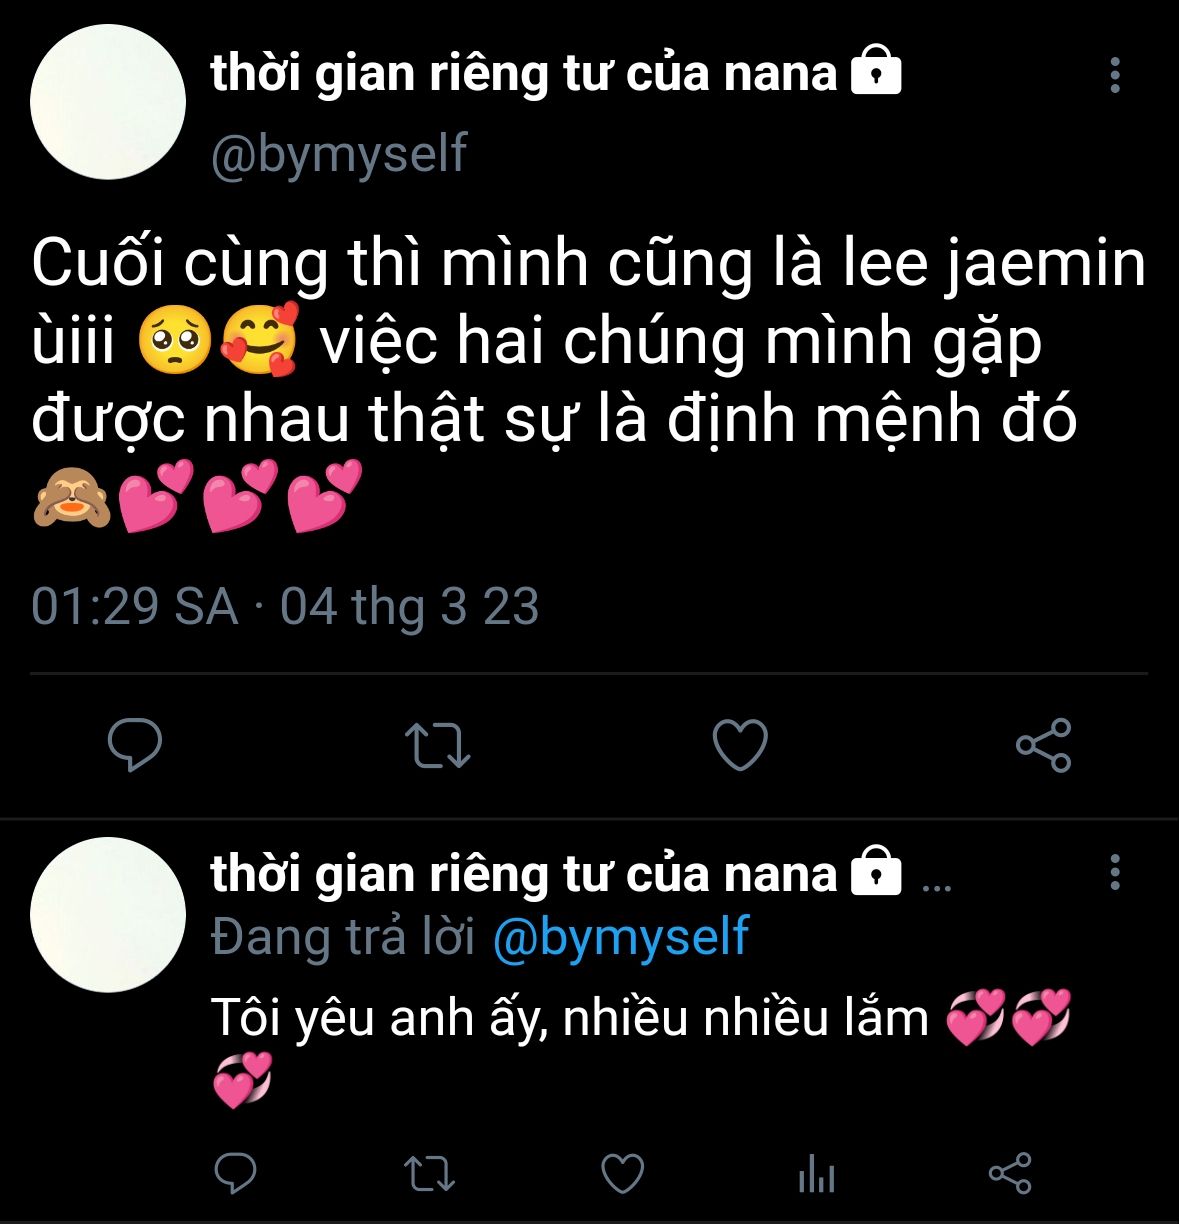Reply to the 'Tôi yêu anh ấy' tweet
This screenshot has width=1179, height=1224.
click(236, 1173)
